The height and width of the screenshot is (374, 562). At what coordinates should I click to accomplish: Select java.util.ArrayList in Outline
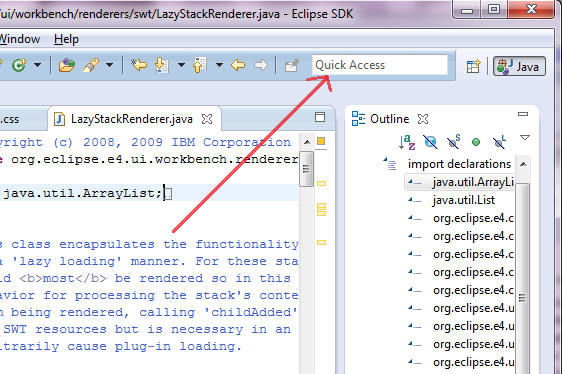point(473,182)
